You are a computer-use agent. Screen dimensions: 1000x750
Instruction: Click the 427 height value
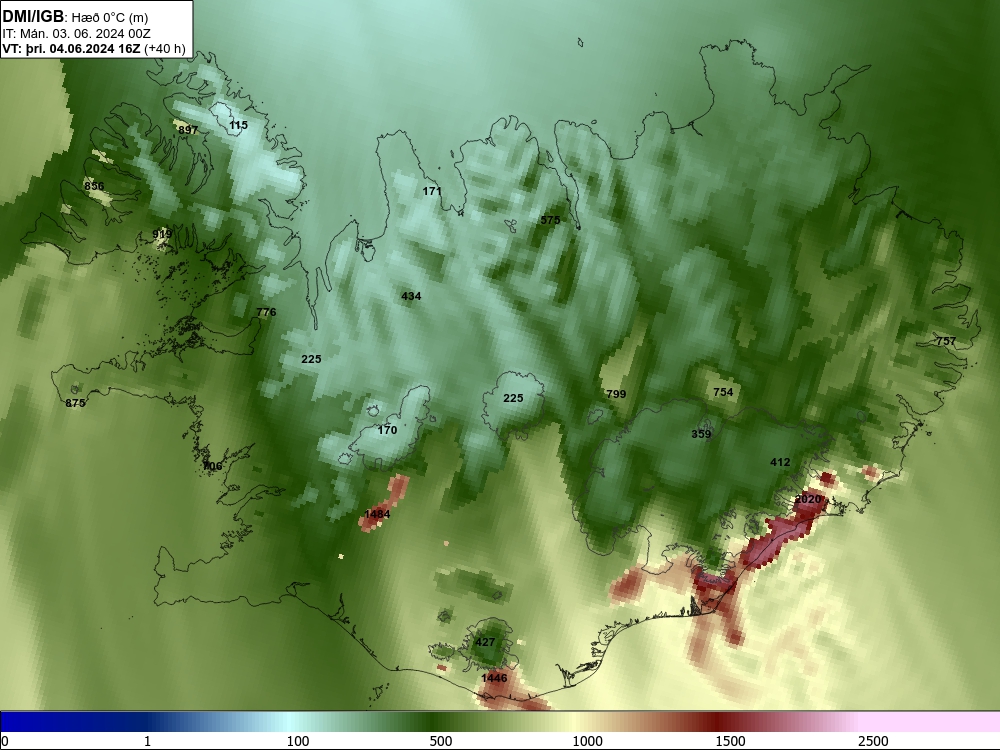click(485, 642)
